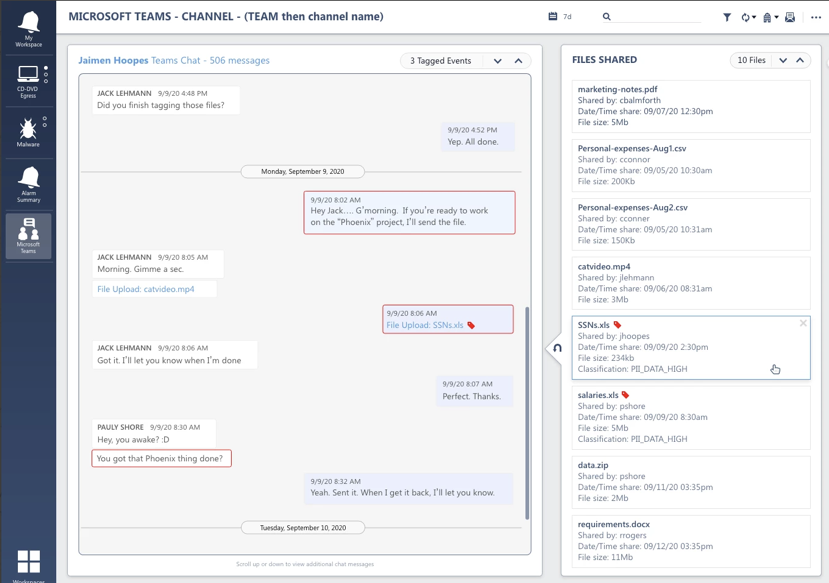Open the 7d calendar date range
The width and height of the screenshot is (829, 583).
(x=560, y=17)
